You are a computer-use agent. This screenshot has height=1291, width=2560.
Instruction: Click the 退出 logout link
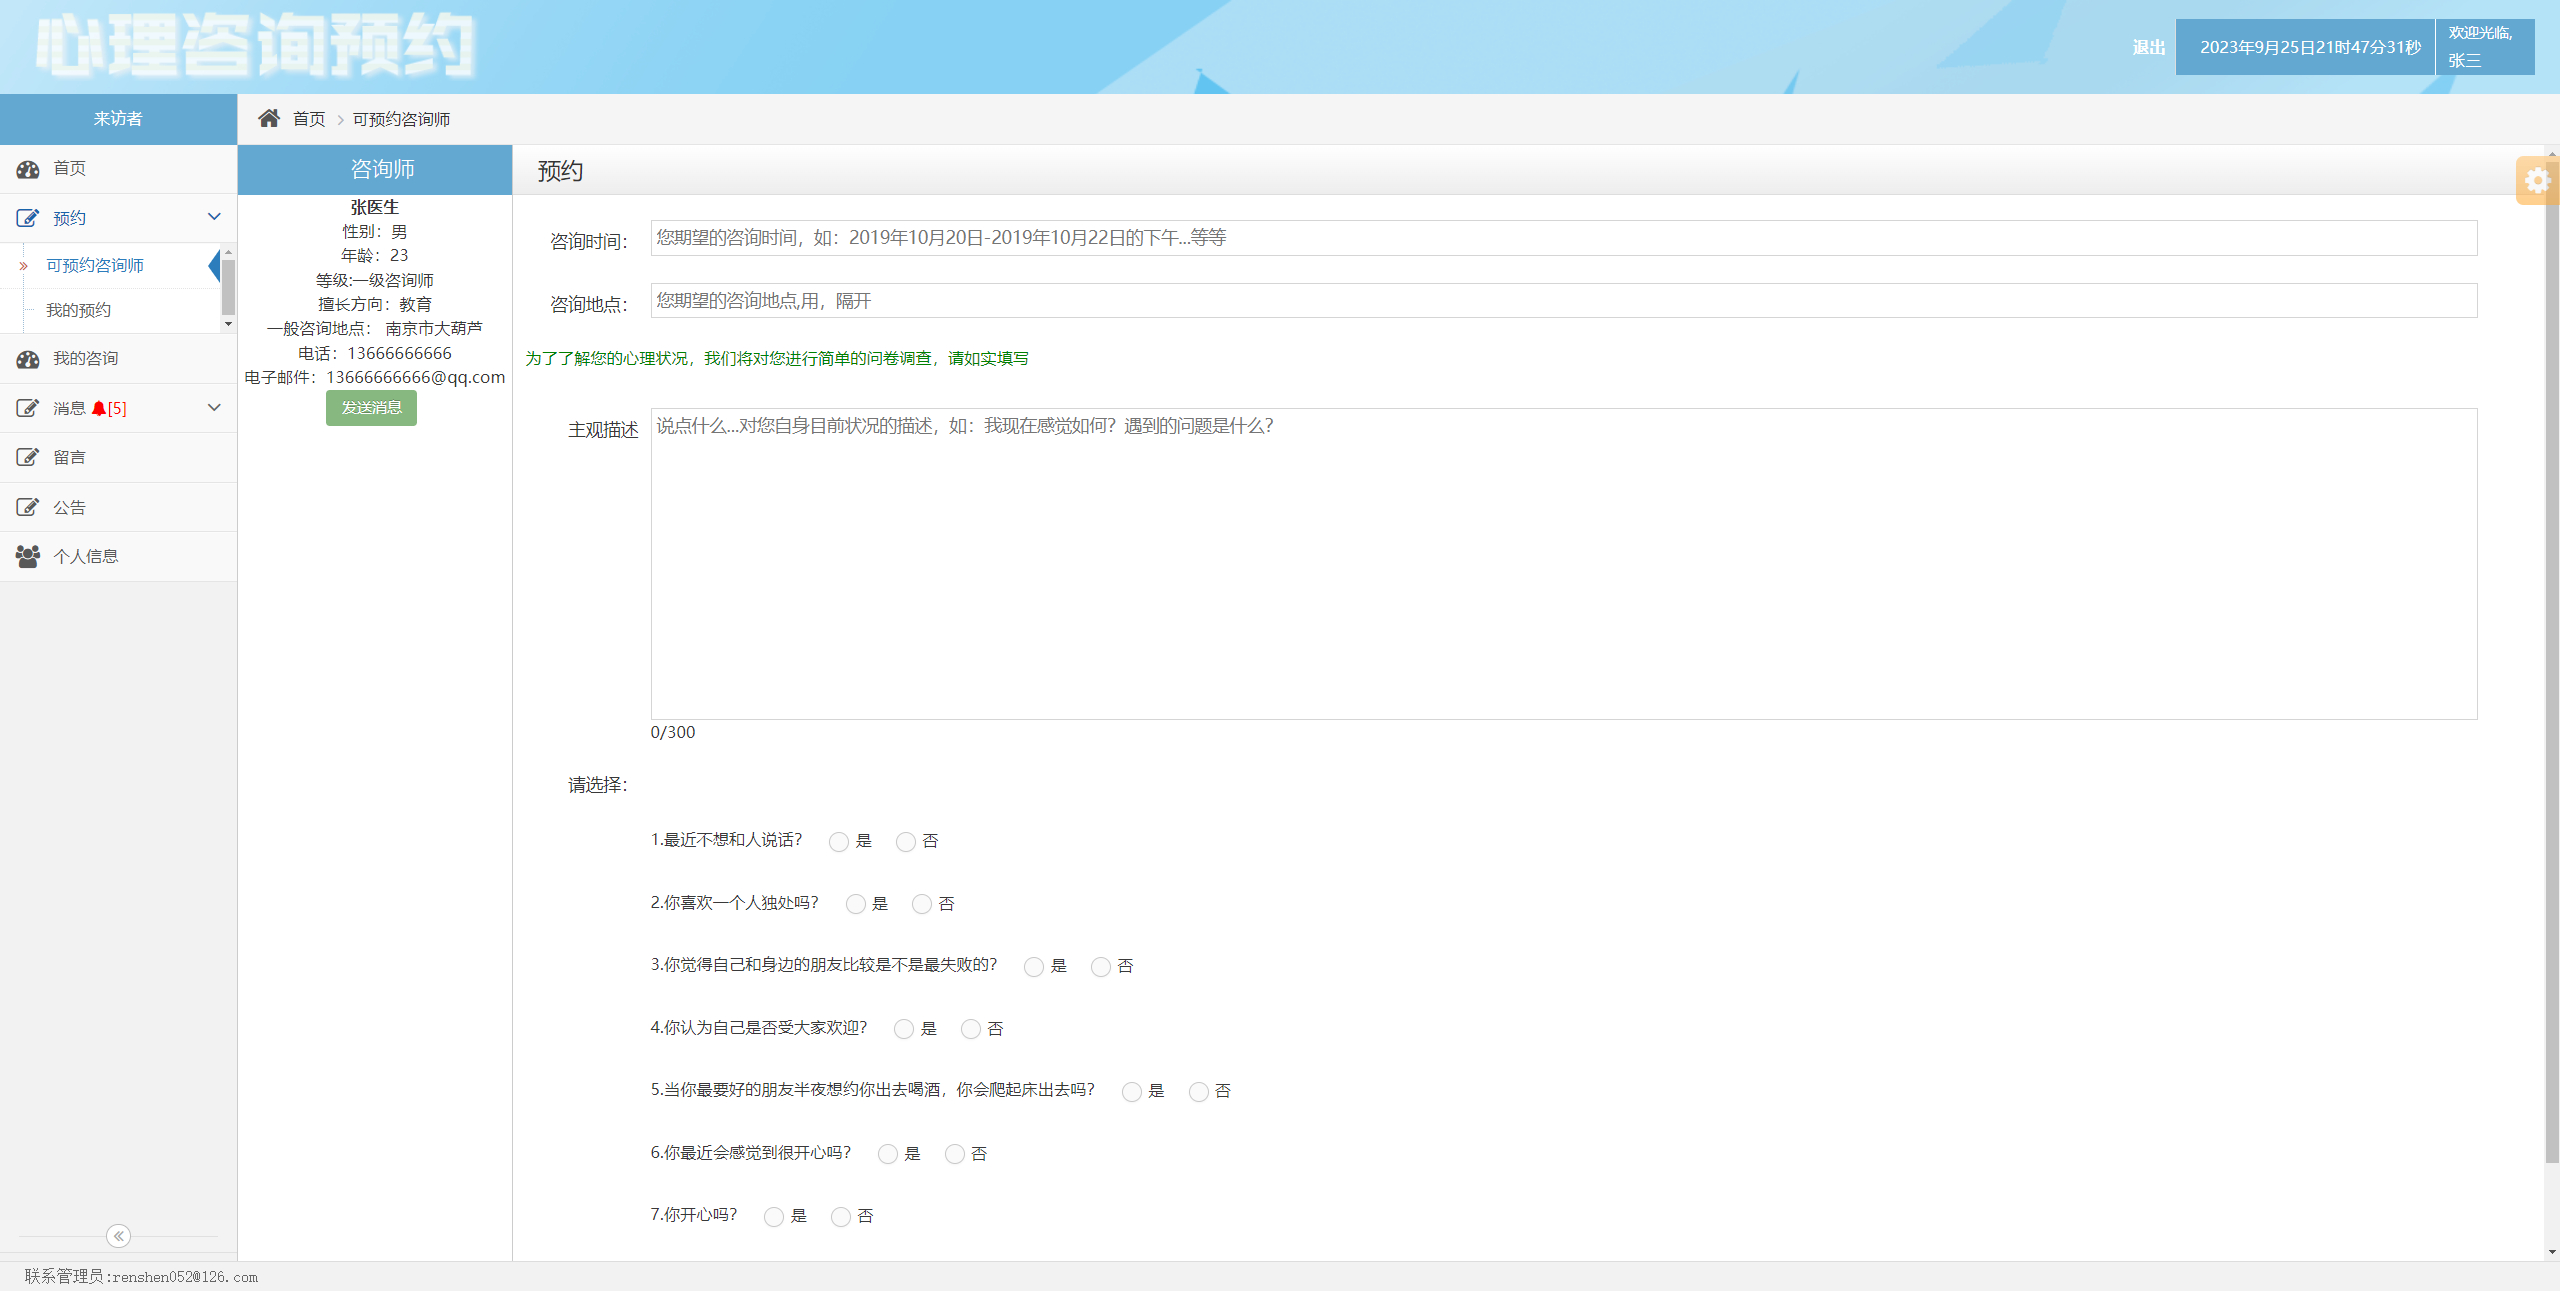[x=2148, y=47]
